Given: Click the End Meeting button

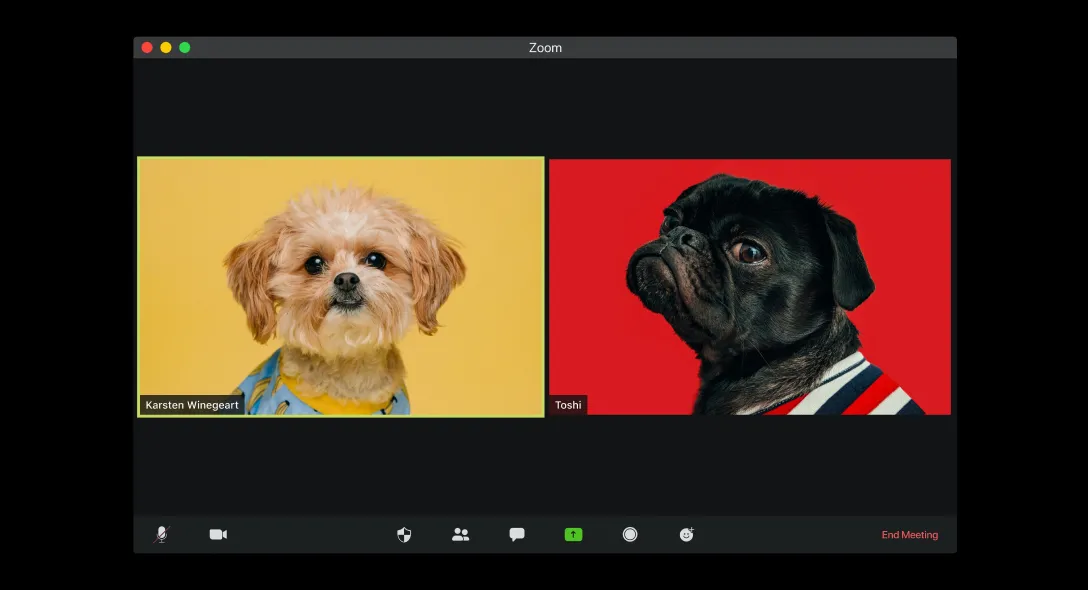Looking at the screenshot, I should pyautogui.click(x=909, y=535).
